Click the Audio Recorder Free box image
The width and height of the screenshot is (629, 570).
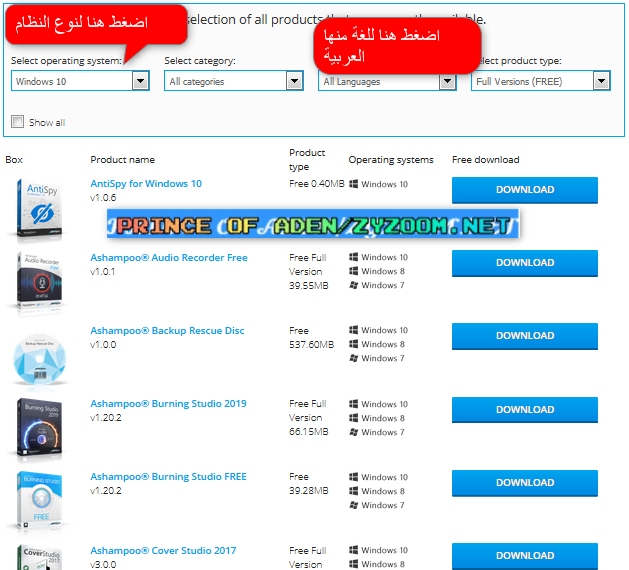[39, 282]
